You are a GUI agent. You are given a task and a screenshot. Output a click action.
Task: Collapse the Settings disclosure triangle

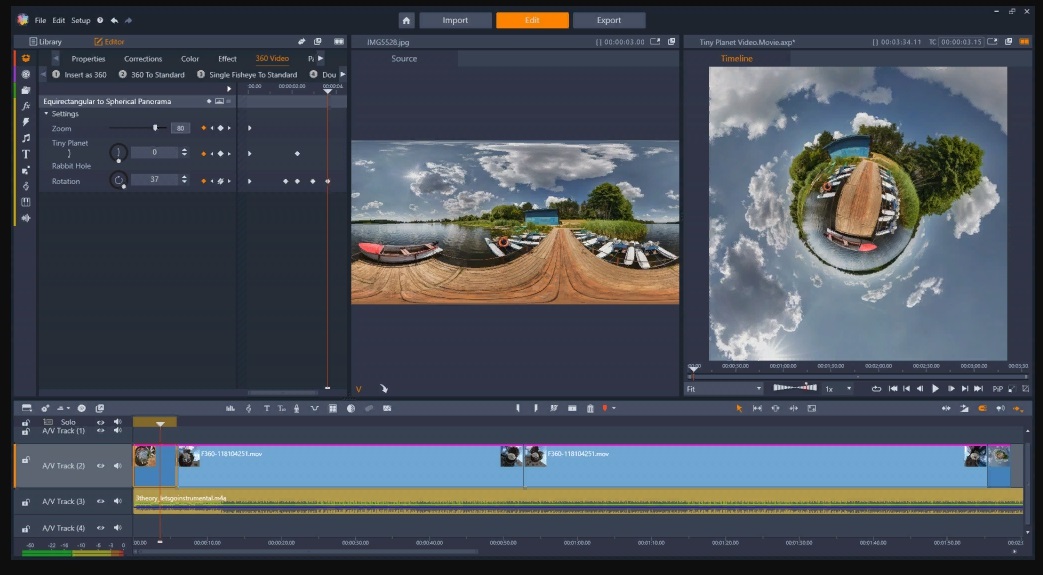click(47, 114)
